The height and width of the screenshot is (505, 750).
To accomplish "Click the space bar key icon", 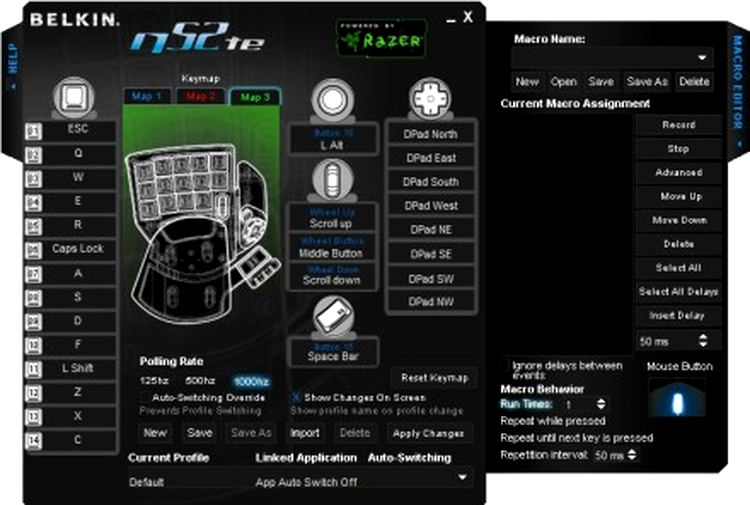I will pos(333,316).
